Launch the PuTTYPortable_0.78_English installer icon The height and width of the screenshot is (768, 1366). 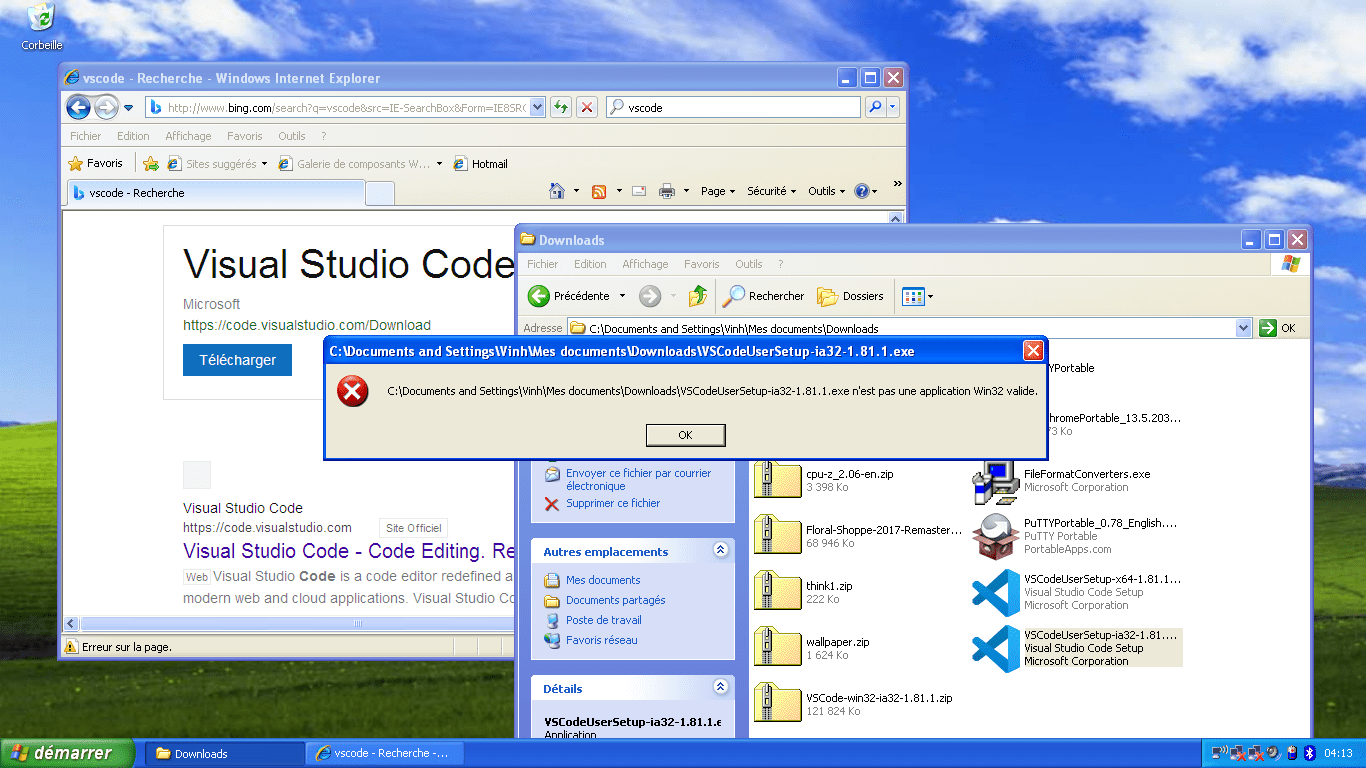pyautogui.click(x=994, y=536)
